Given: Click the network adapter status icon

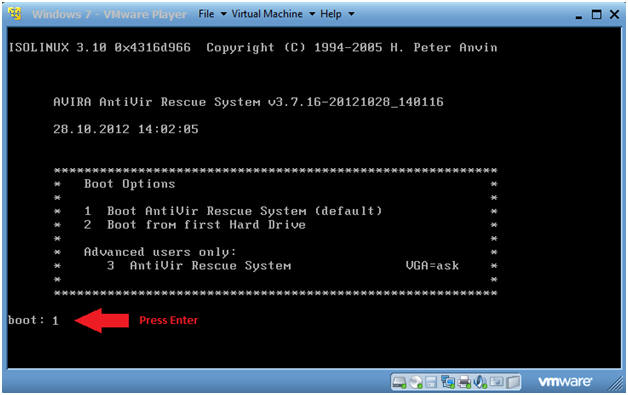Looking at the screenshot, I should [447, 382].
